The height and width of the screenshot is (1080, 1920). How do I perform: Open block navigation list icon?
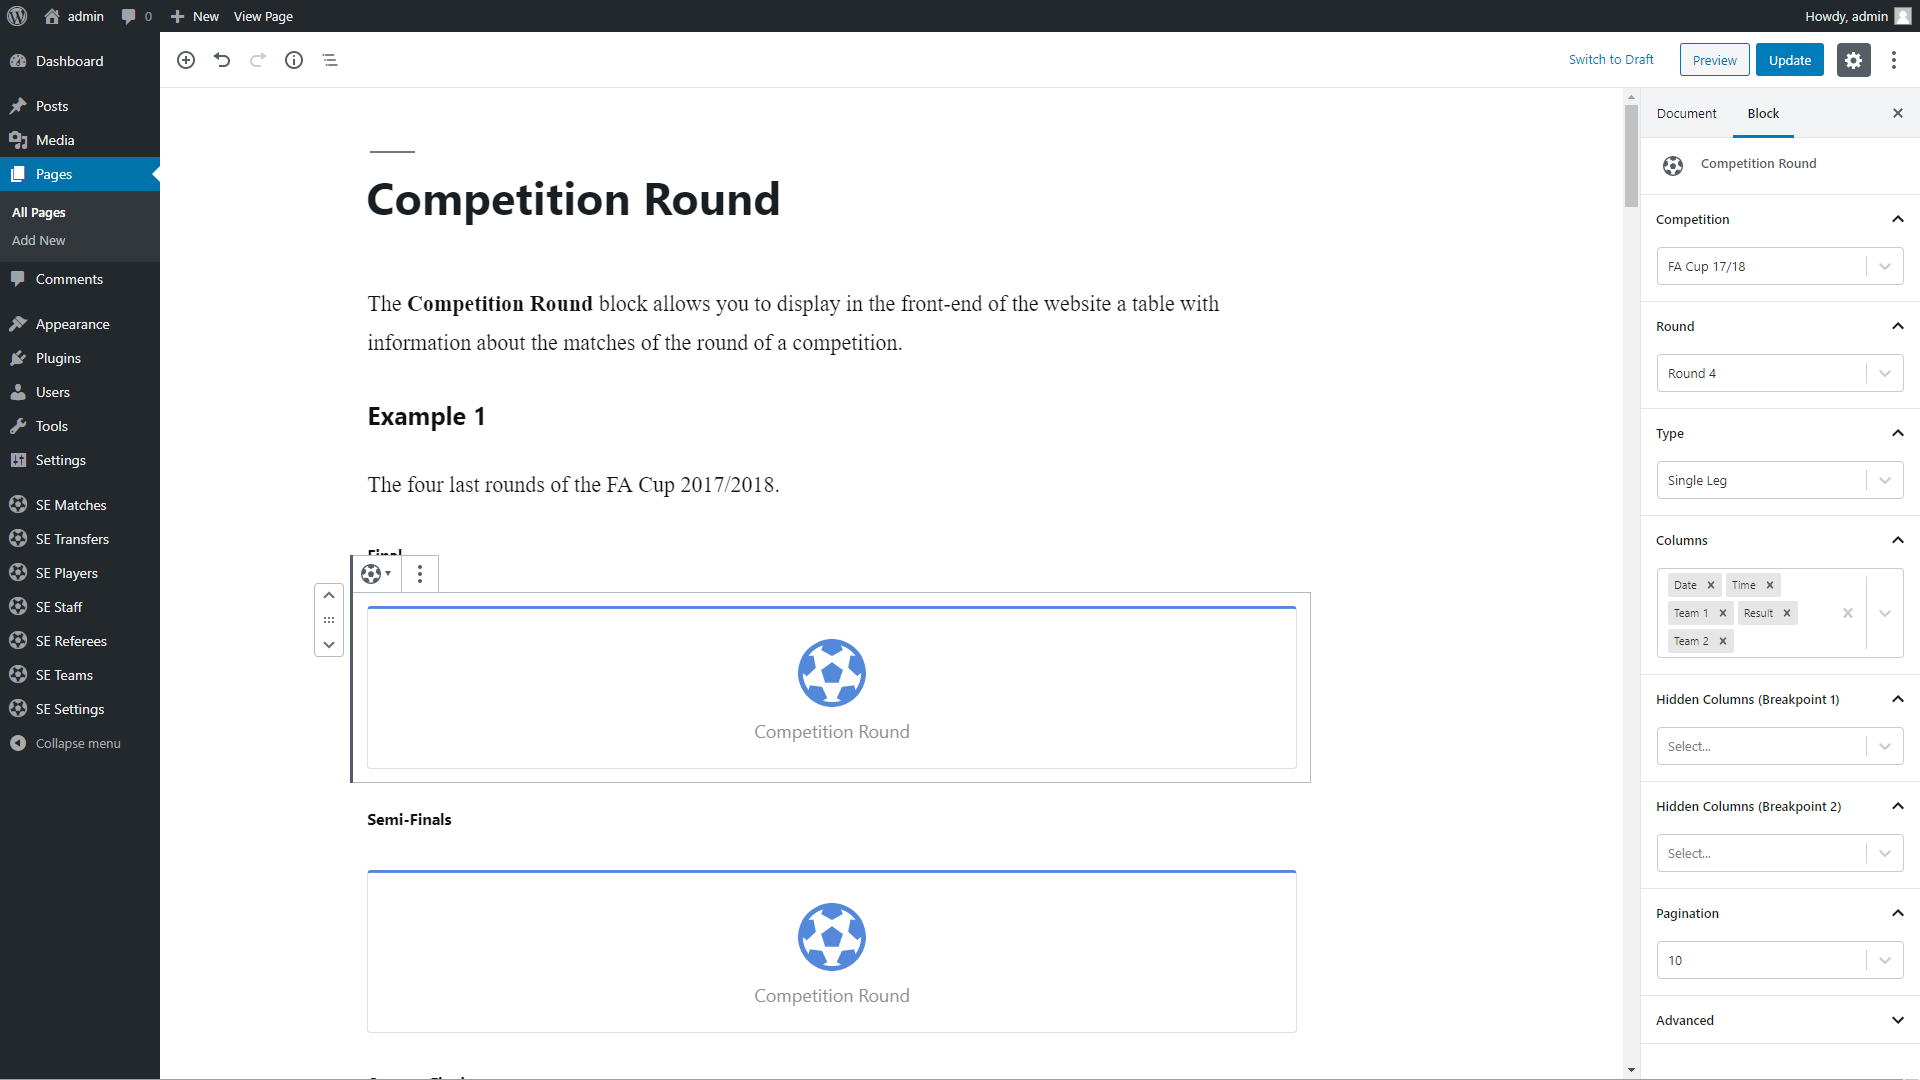(330, 60)
